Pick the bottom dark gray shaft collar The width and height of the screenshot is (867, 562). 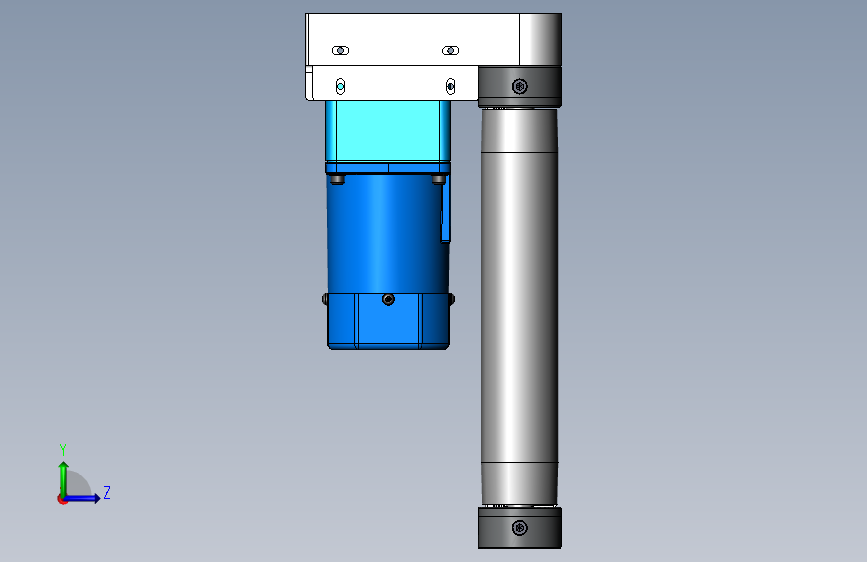[520, 528]
